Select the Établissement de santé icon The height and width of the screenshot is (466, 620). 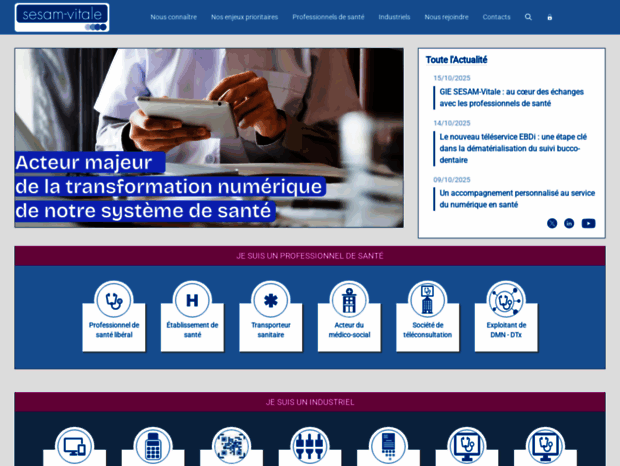(192, 300)
